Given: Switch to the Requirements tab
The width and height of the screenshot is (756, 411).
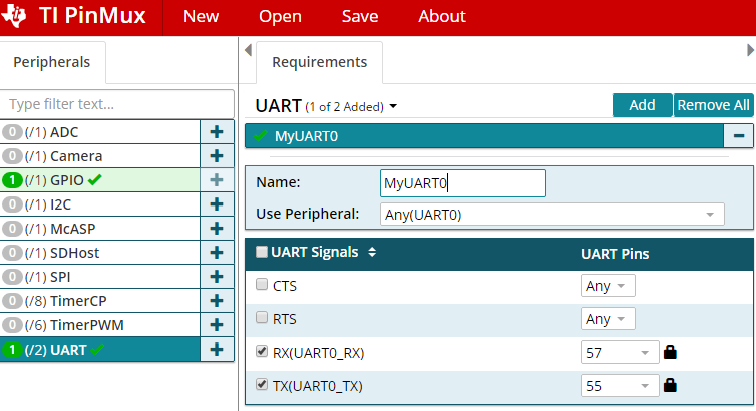Looking at the screenshot, I should [x=319, y=62].
